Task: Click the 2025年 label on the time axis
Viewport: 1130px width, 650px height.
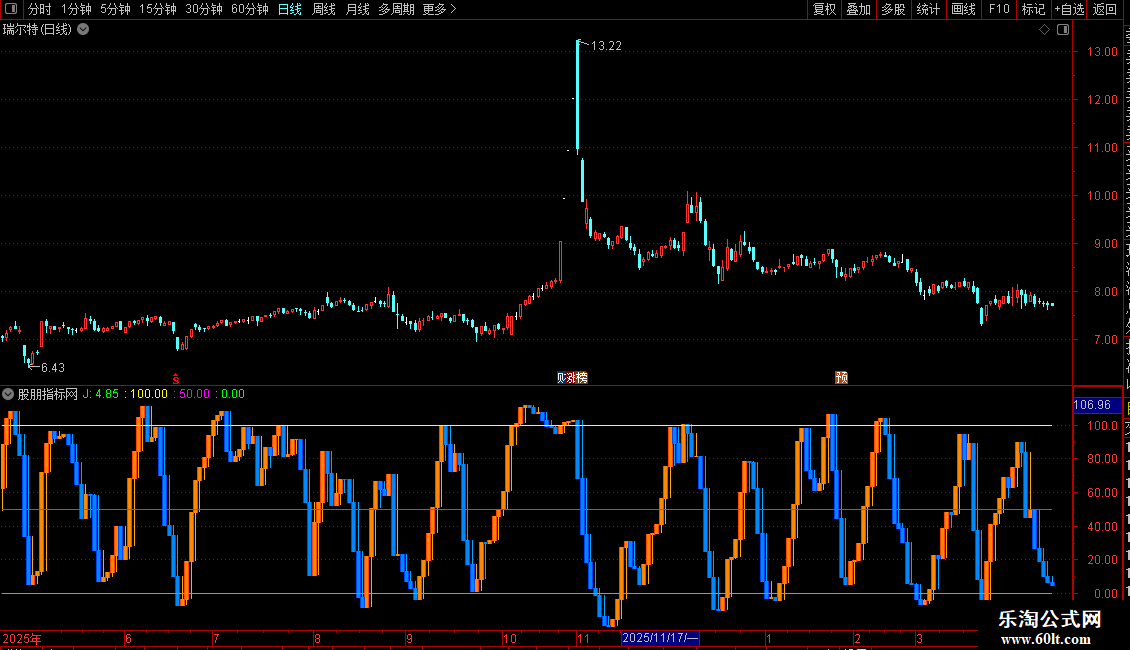Action: 22,639
